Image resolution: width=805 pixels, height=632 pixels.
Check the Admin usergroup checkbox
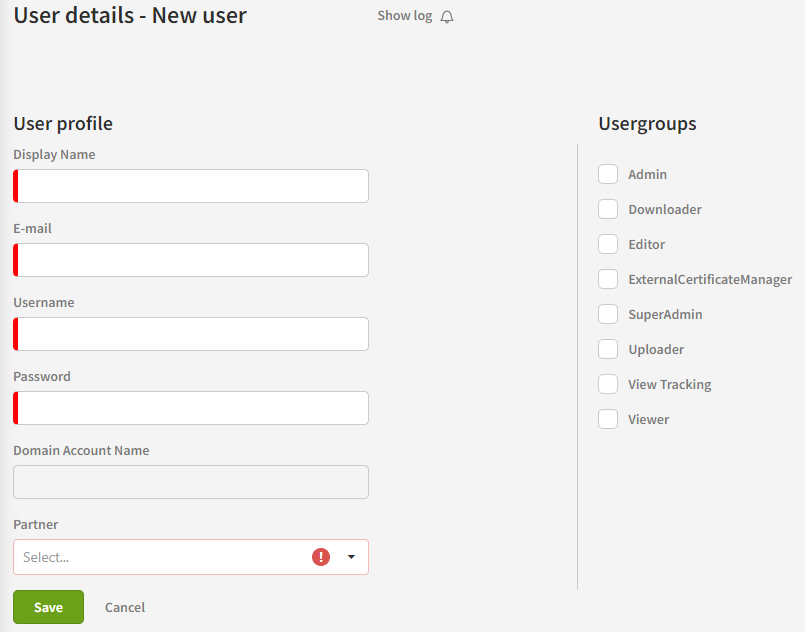(608, 175)
